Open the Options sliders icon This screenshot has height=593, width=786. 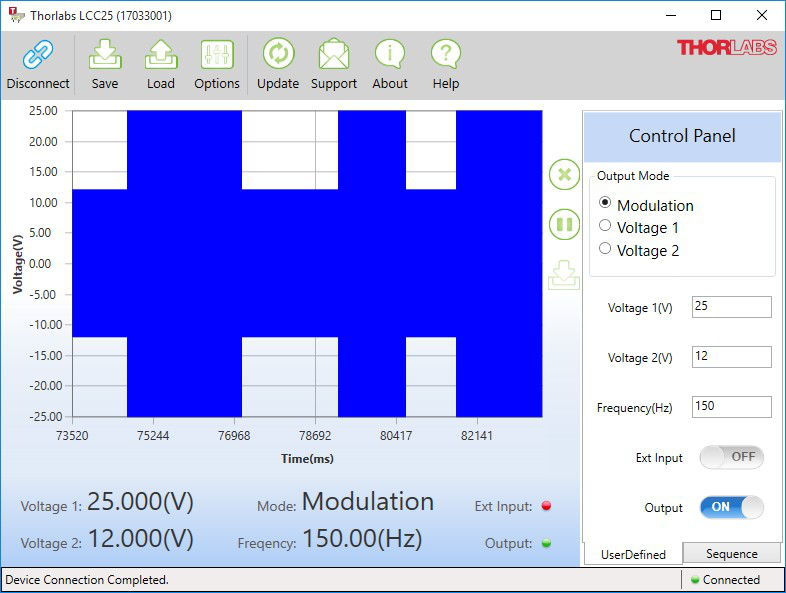pyautogui.click(x=217, y=55)
